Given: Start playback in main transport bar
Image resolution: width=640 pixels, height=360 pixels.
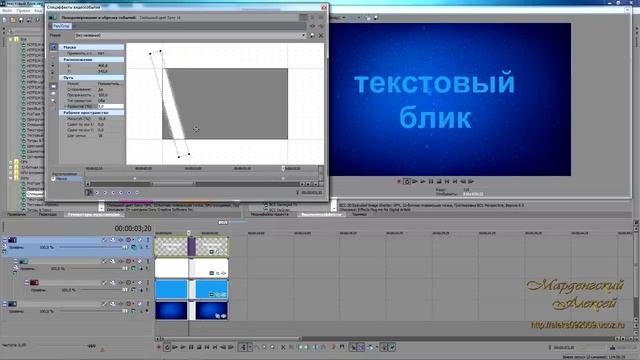Looking at the screenshot, I should [183, 347].
